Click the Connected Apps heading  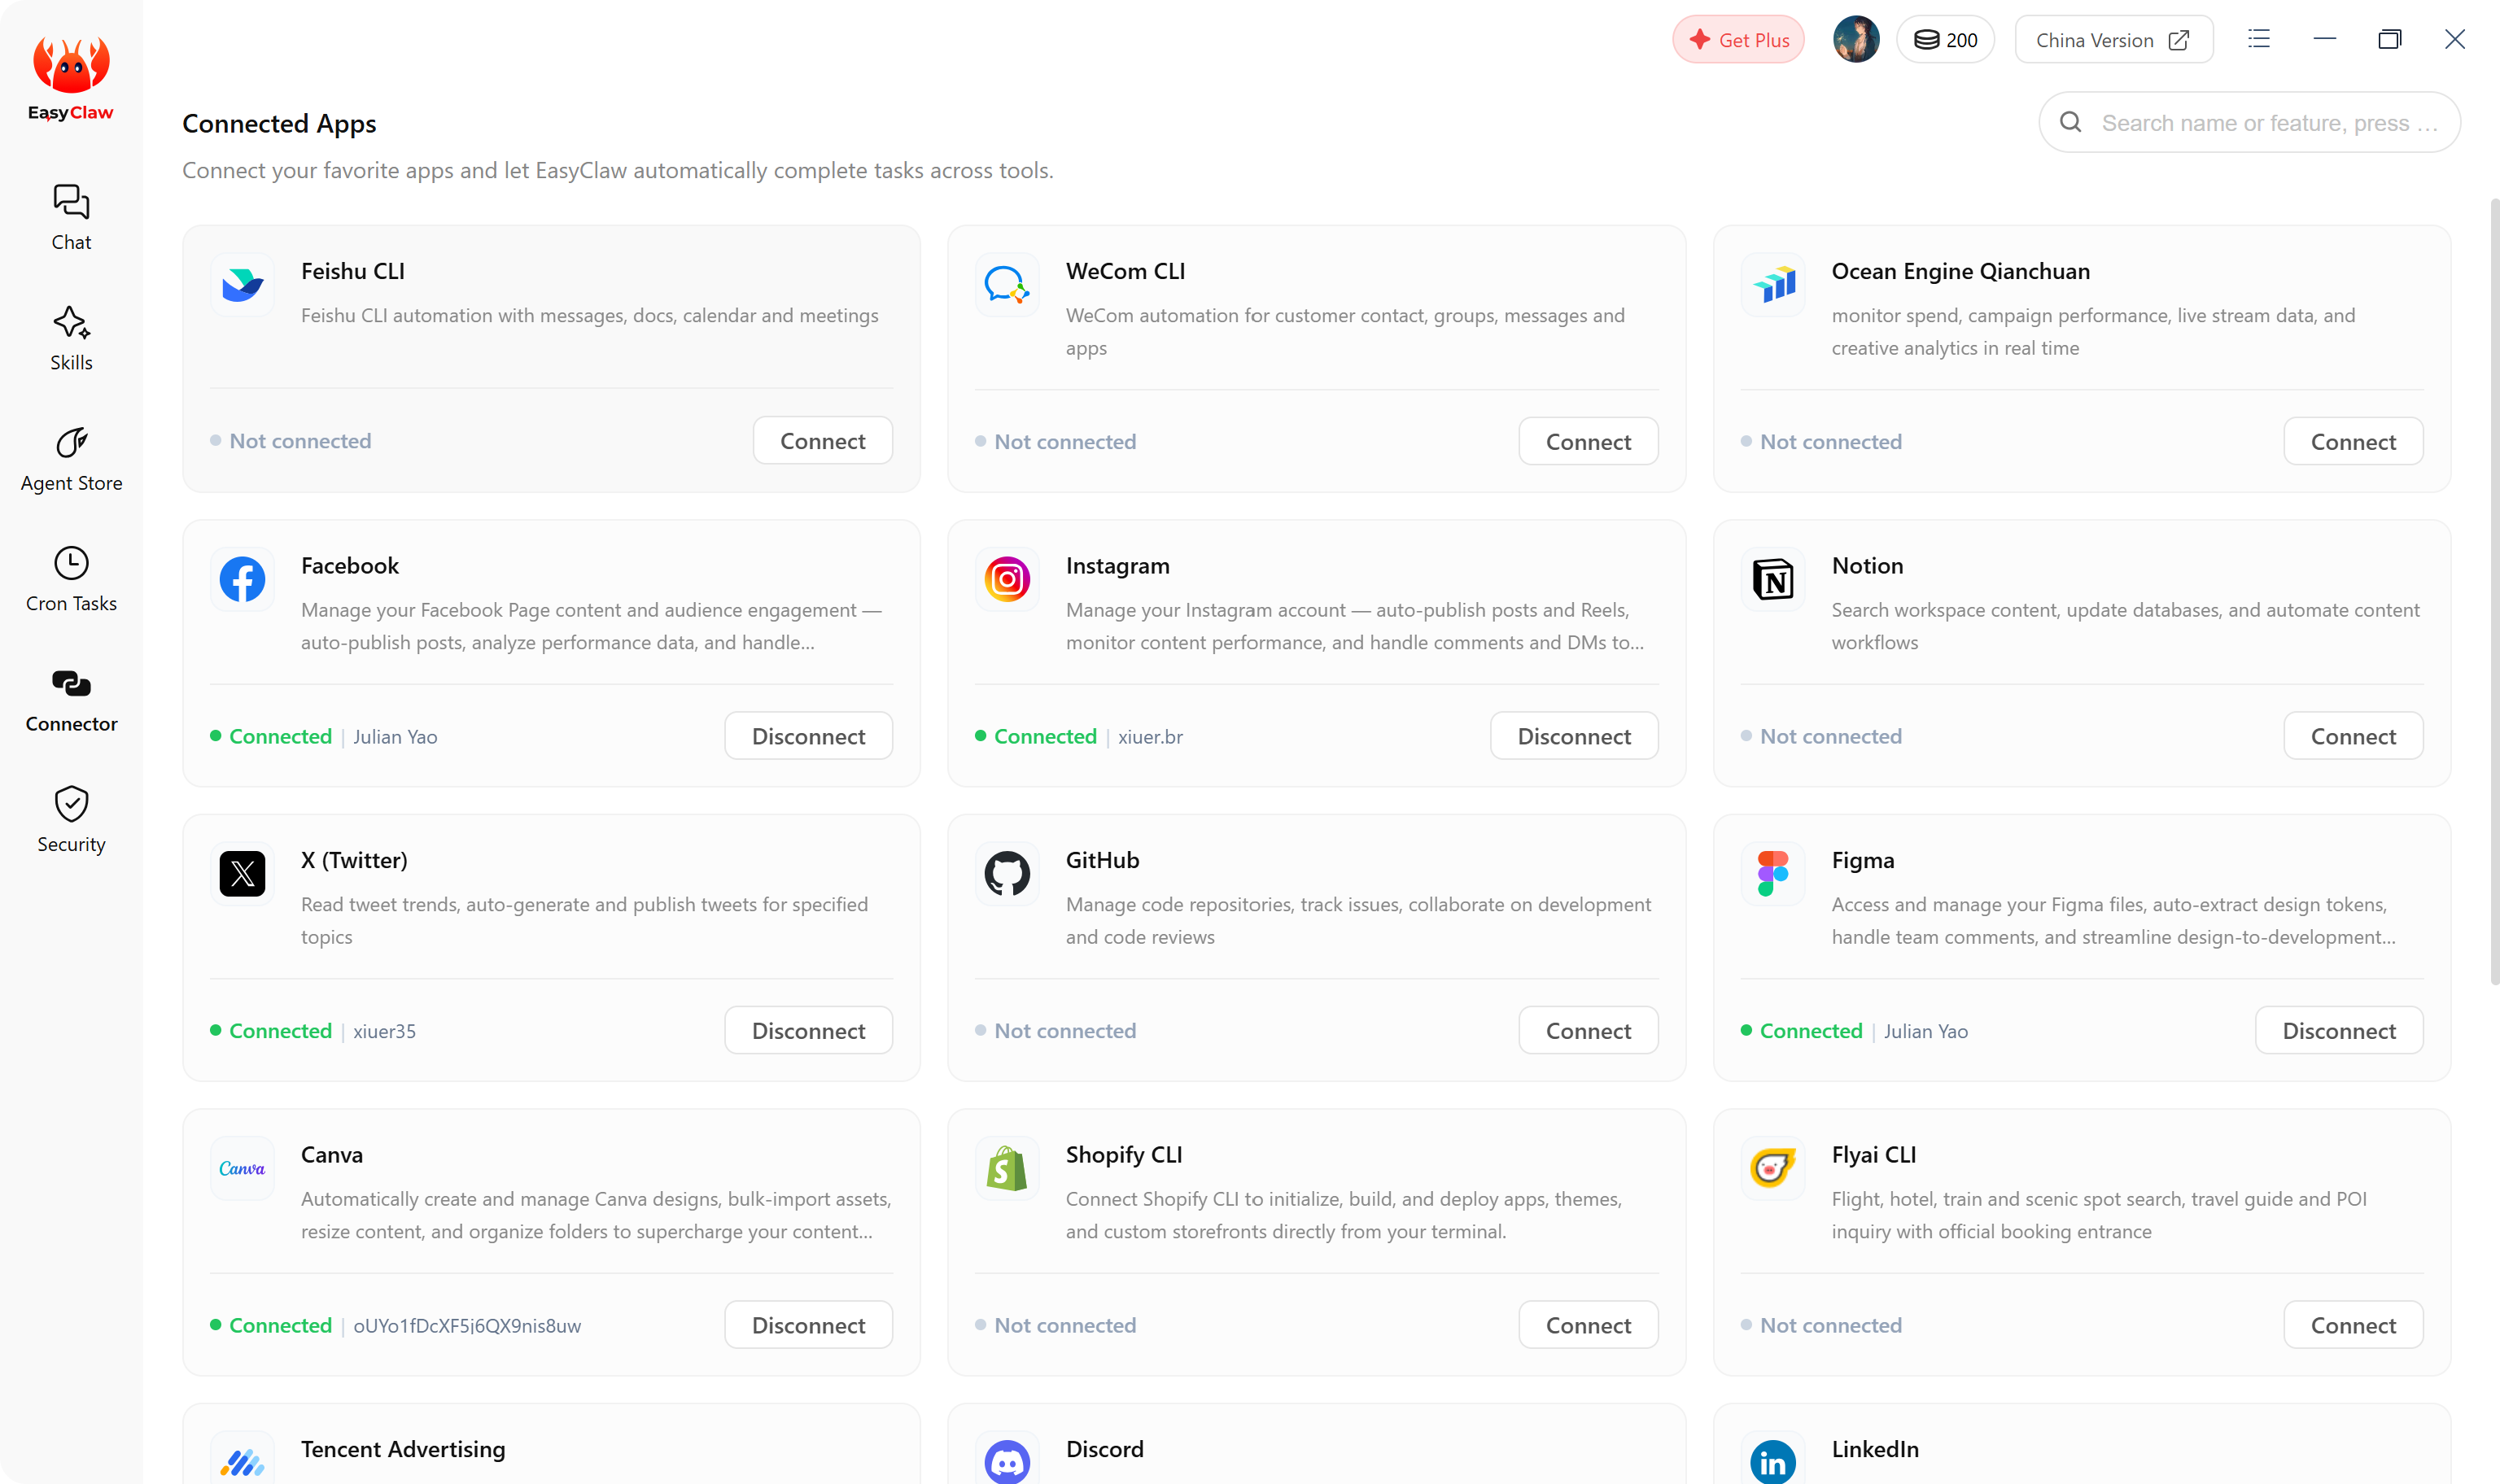(279, 123)
